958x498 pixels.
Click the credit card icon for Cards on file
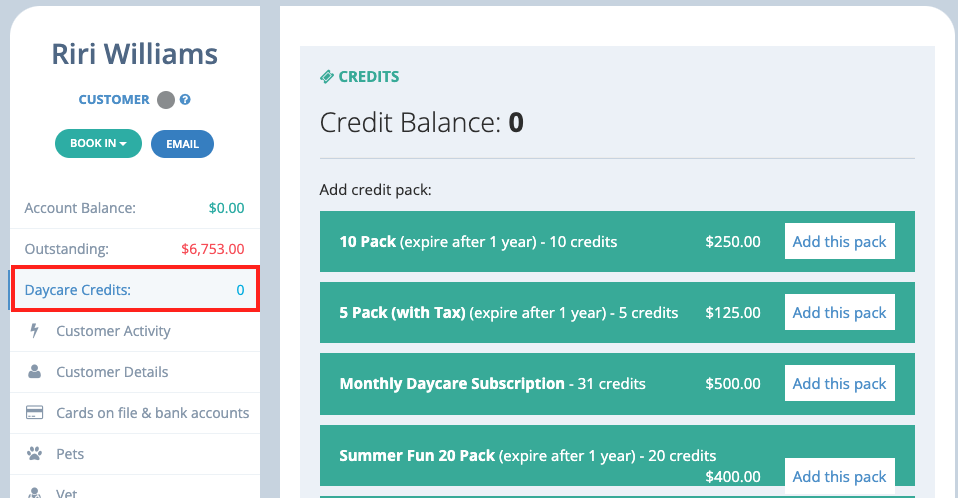[34, 412]
